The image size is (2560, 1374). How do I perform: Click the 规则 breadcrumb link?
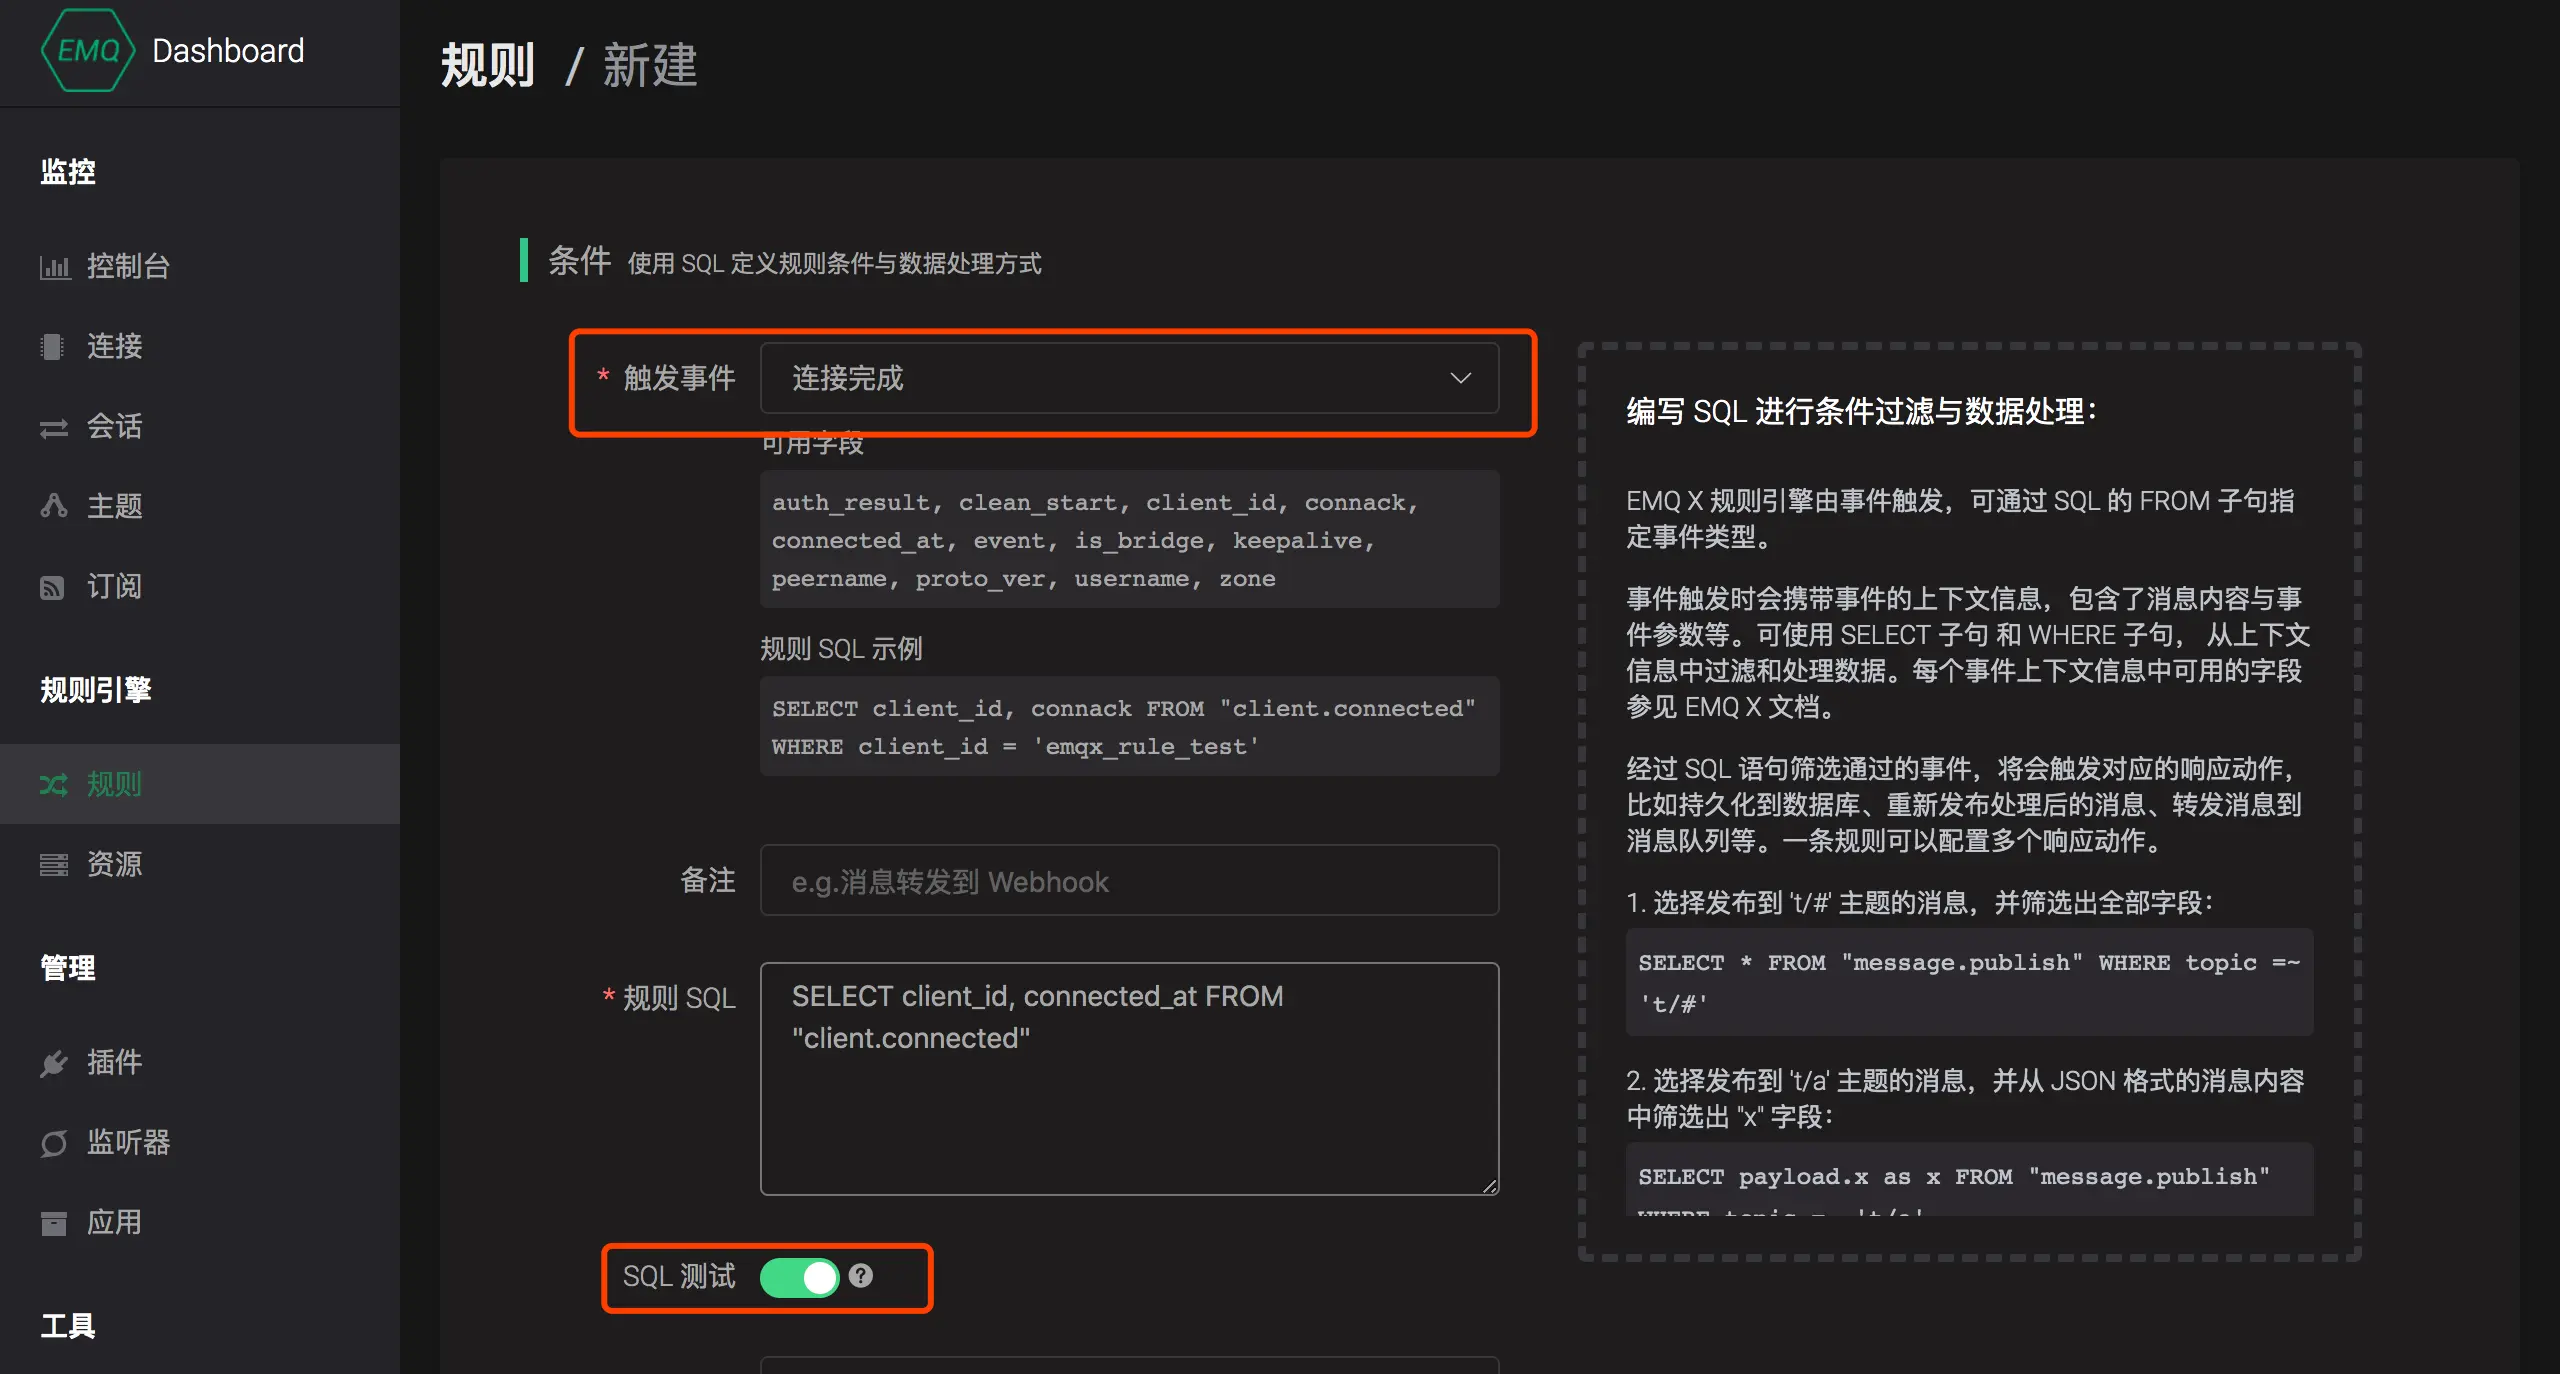point(488,66)
